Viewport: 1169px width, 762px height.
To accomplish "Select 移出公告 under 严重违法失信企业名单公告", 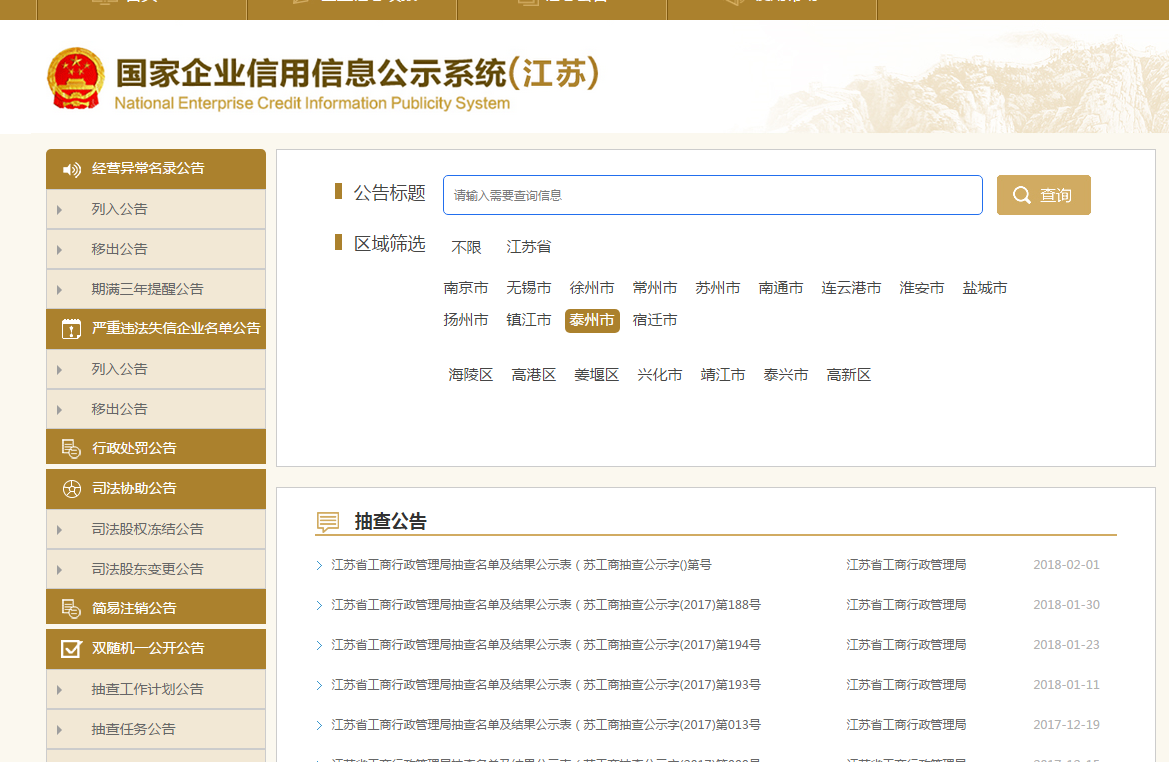I will click(156, 409).
